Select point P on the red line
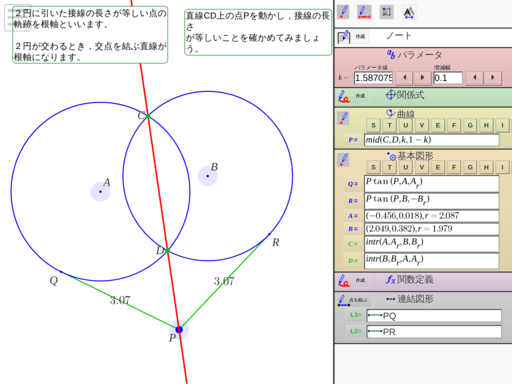This screenshot has width=512, height=384. click(x=179, y=330)
